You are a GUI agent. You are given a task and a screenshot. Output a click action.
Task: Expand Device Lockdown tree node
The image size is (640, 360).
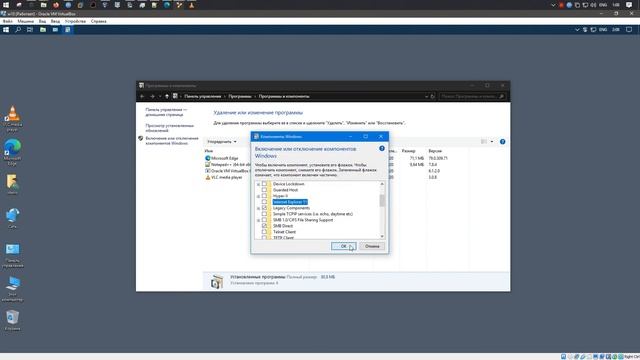[x=258, y=184]
